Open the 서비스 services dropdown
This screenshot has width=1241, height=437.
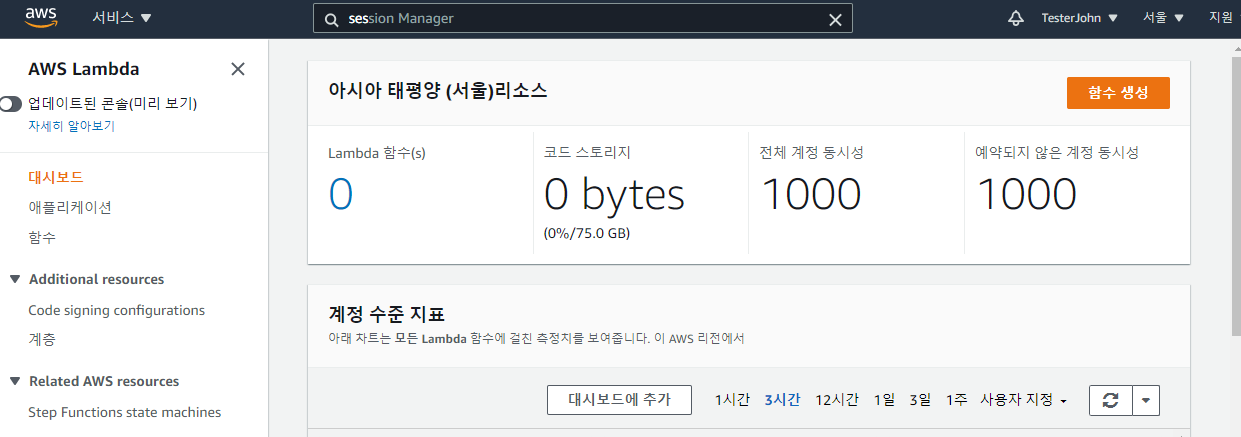click(122, 18)
